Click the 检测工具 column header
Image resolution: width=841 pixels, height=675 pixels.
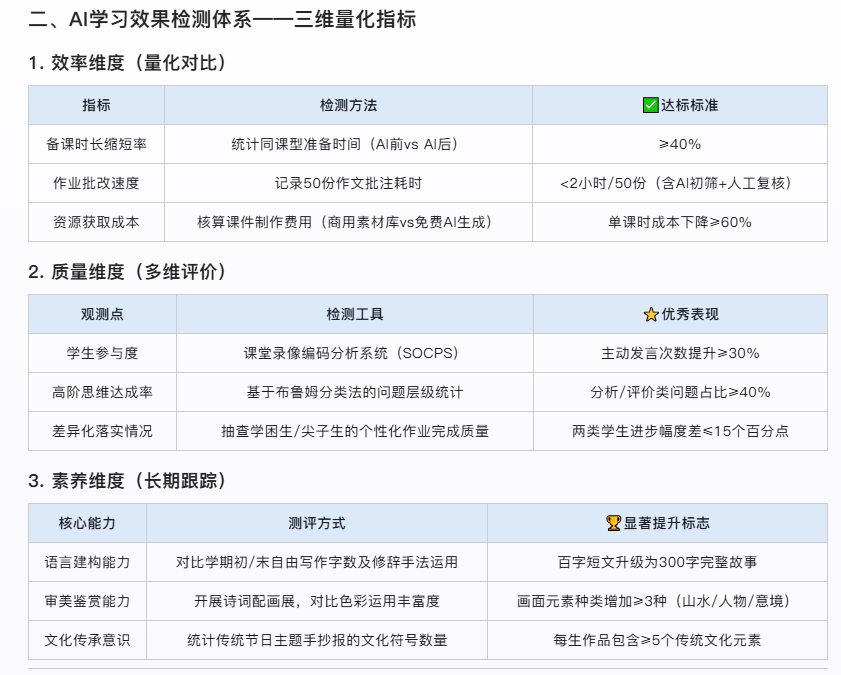coord(355,314)
